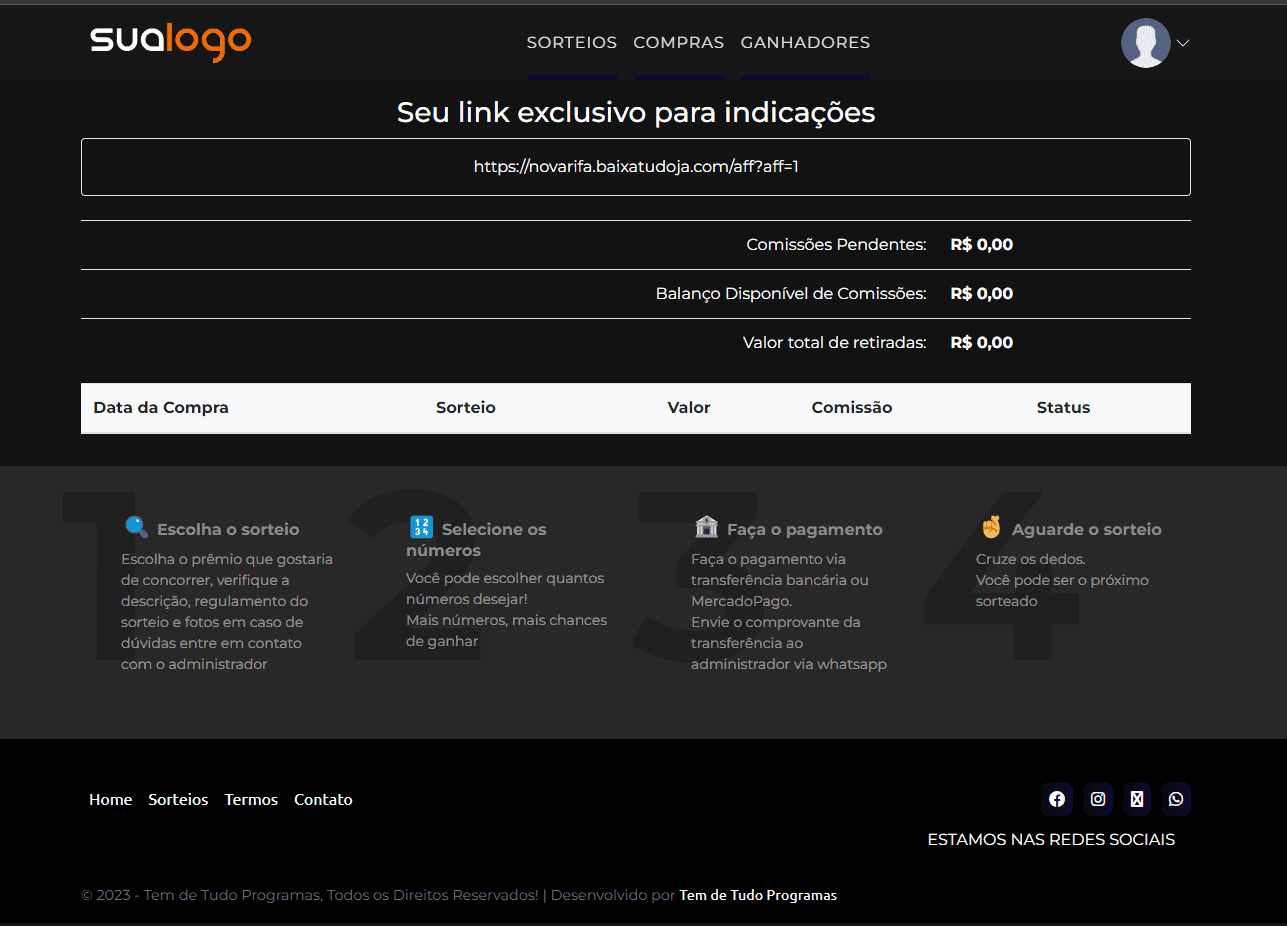Viewport: 1287px width, 926px height.
Task: Expand the profile dropdown chevron
Action: pyautogui.click(x=1183, y=43)
